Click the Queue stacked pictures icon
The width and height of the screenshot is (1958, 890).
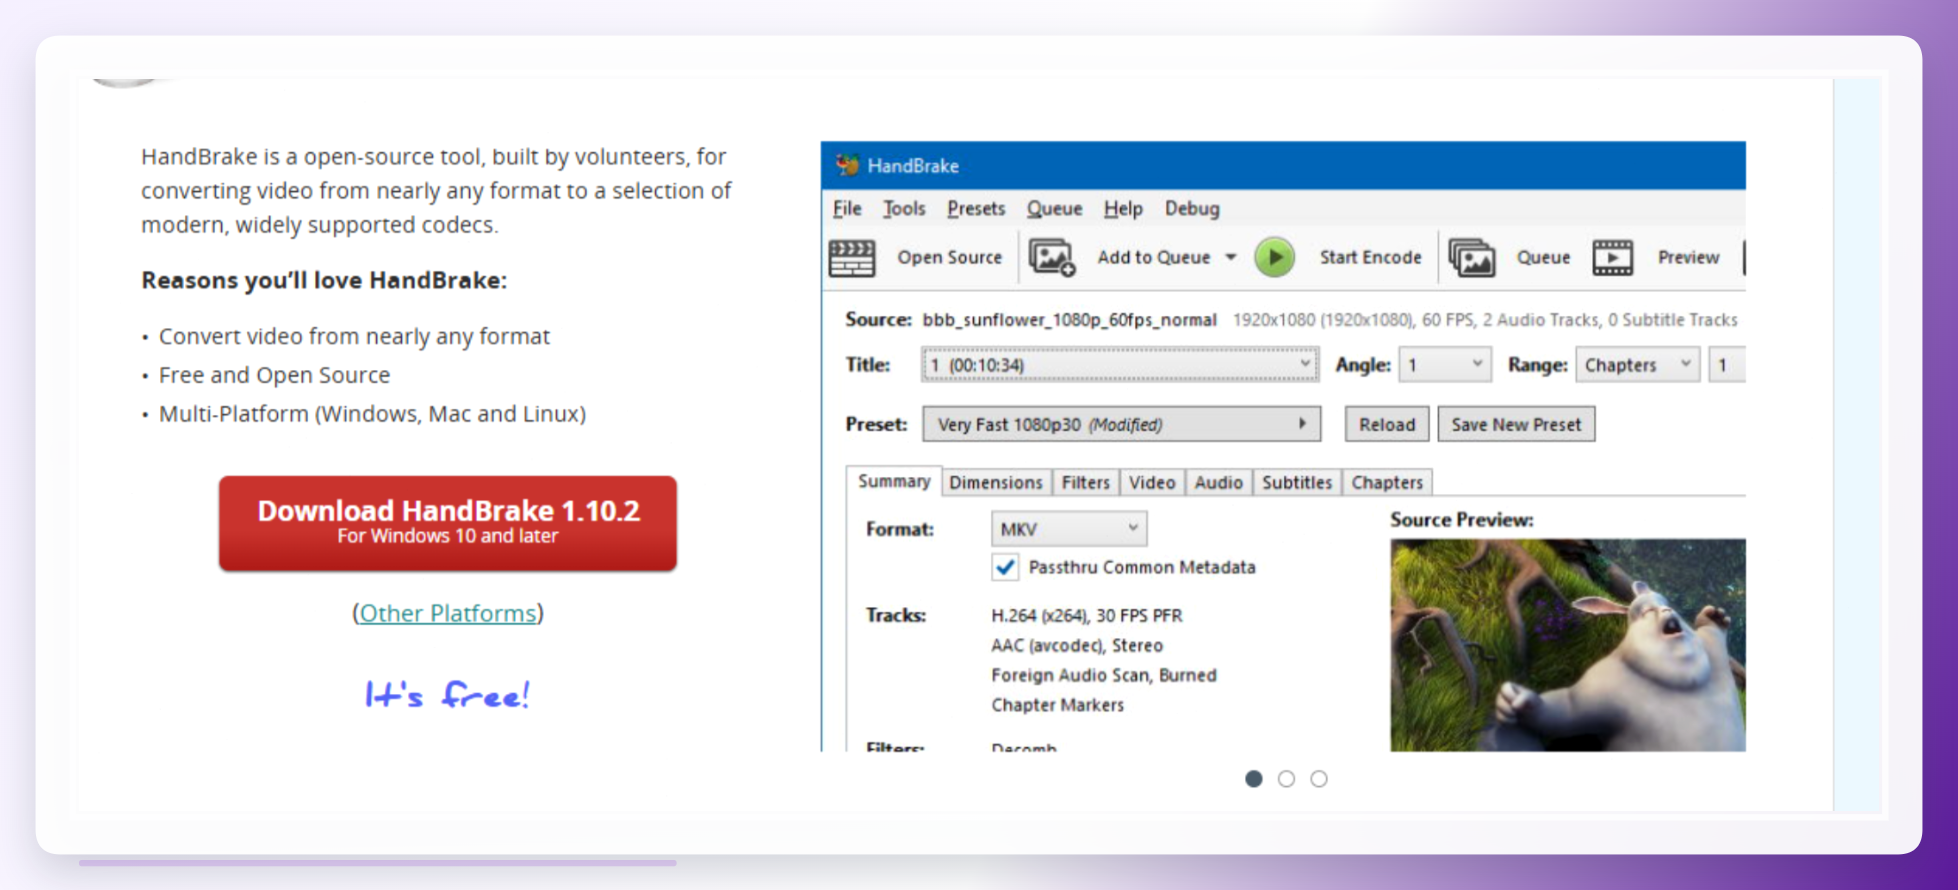tap(1472, 258)
